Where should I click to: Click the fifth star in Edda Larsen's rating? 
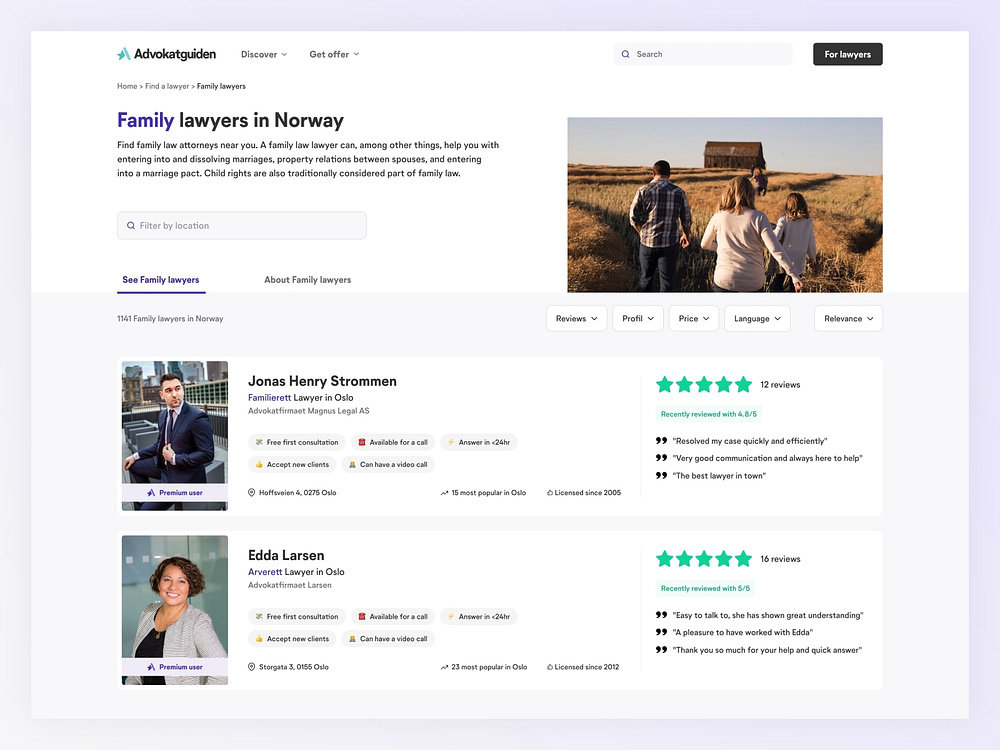[x=744, y=559]
